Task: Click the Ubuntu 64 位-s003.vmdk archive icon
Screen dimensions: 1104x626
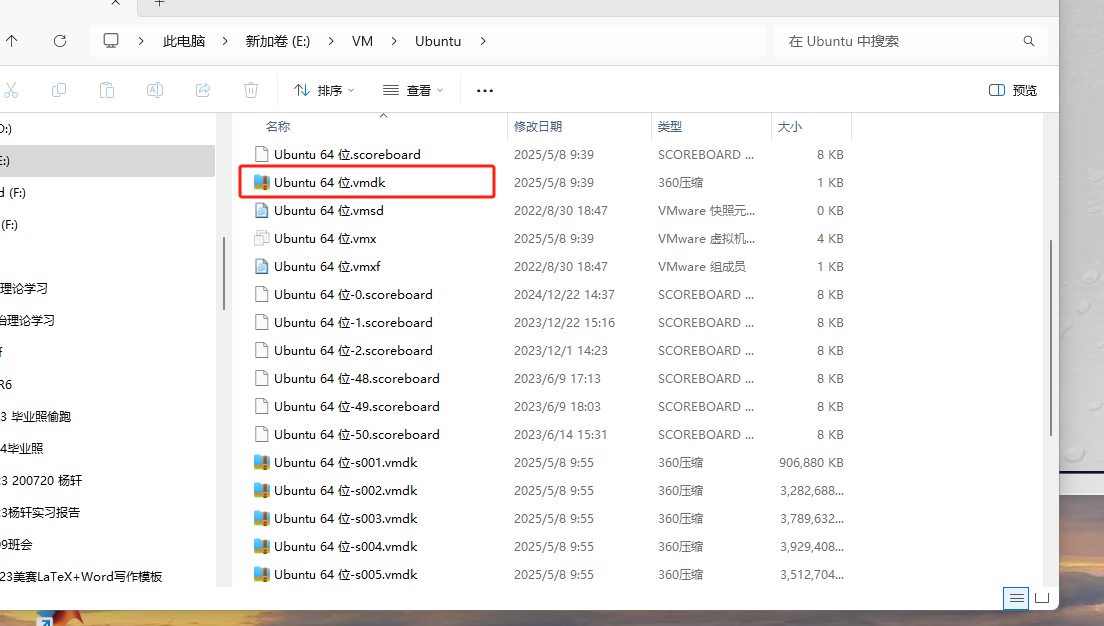Action: (x=261, y=519)
